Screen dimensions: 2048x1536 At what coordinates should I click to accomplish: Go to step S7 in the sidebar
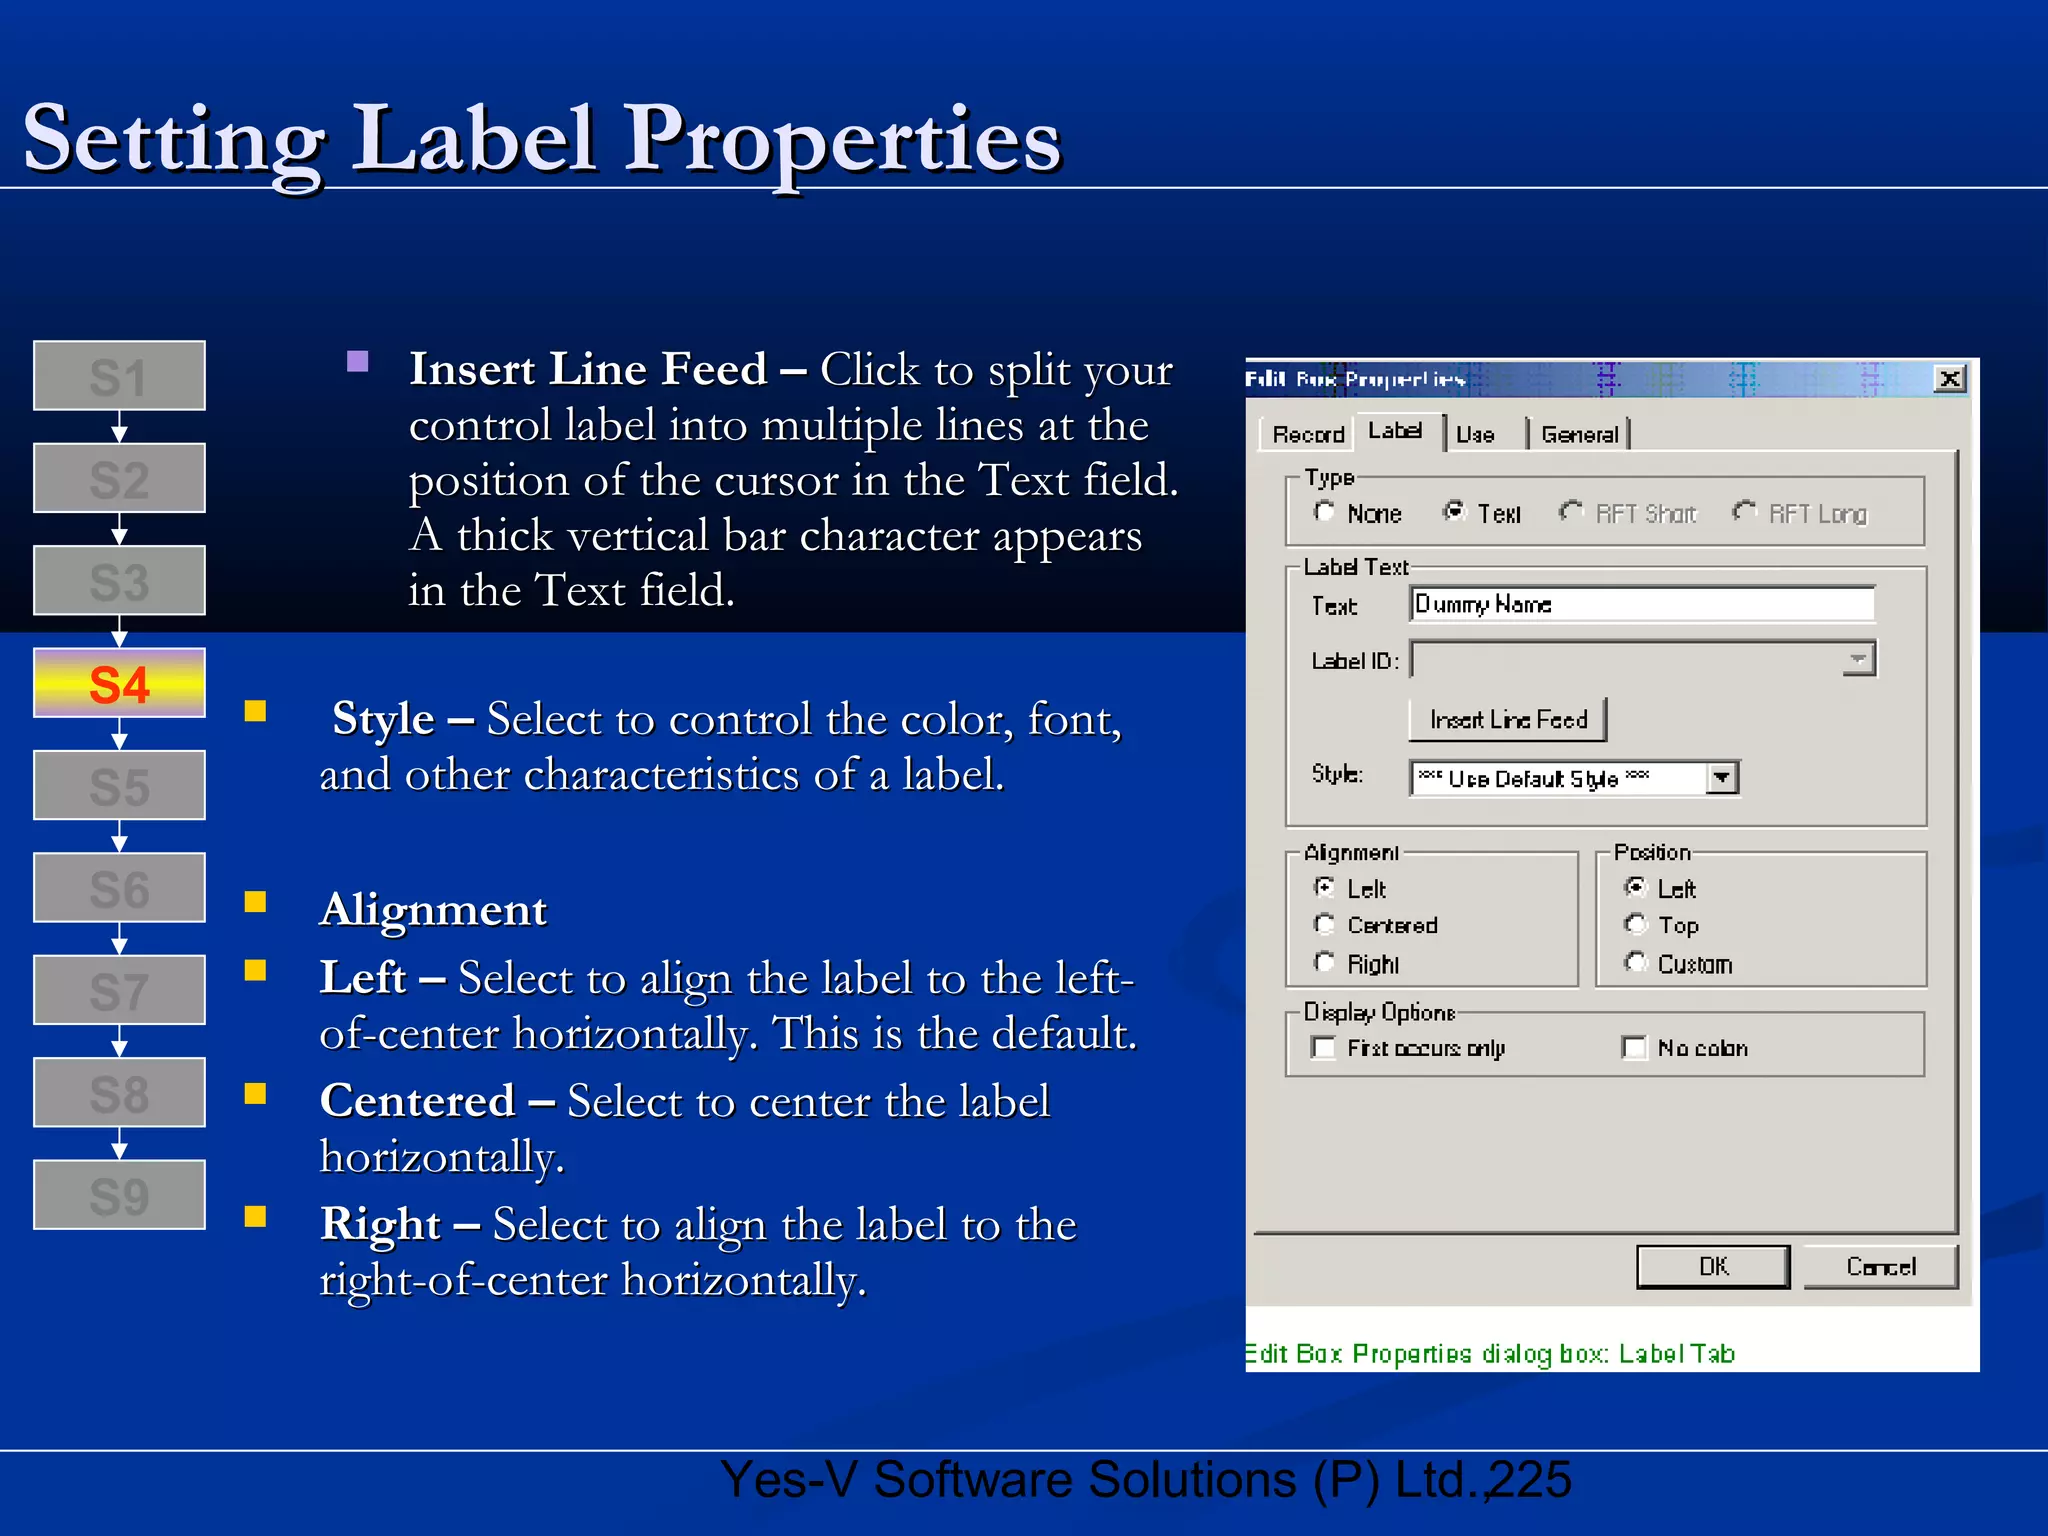[x=119, y=990]
